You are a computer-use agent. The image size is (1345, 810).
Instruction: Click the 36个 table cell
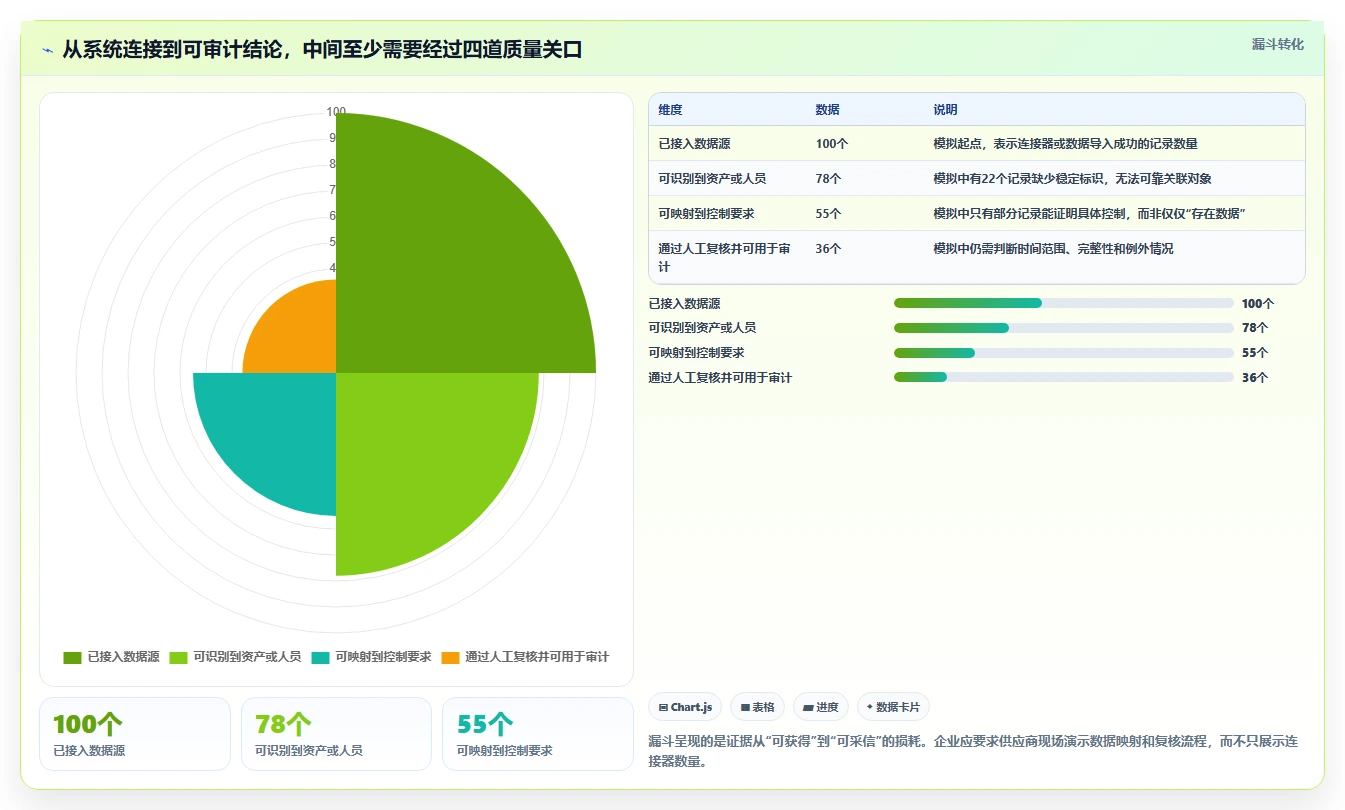tap(828, 249)
